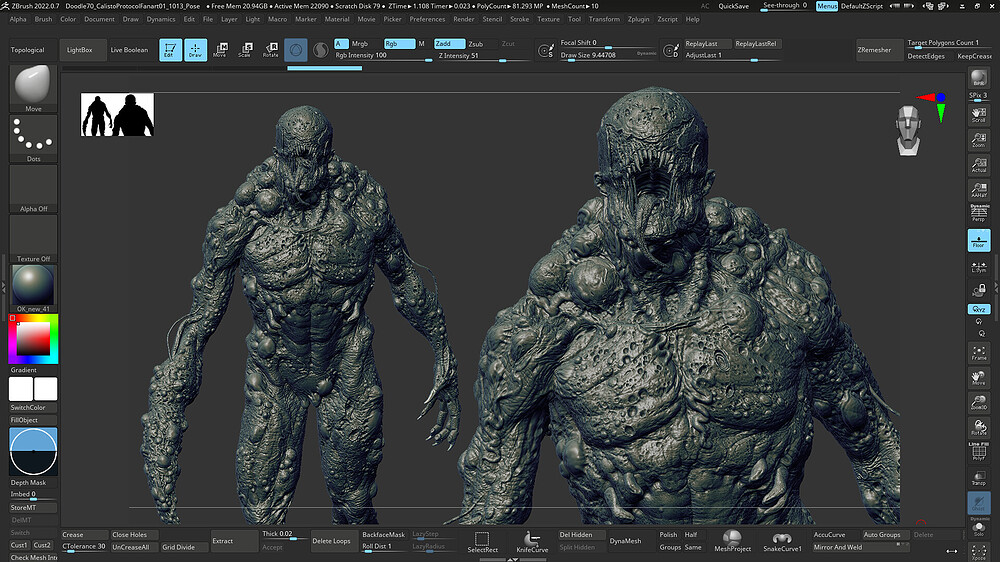1000x562 pixels.
Task: Toggle Ghost transparency mode
Action: [x=978, y=503]
